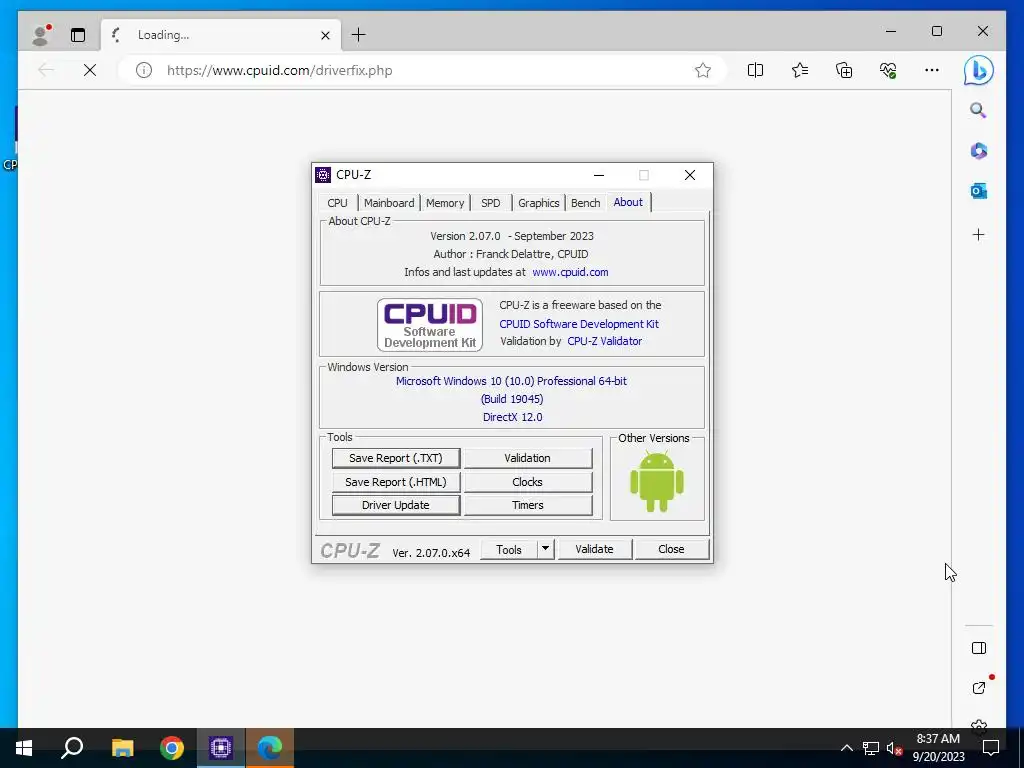Switch to the Mainboard tab
Image resolution: width=1024 pixels, height=768 pixels.
389,203
